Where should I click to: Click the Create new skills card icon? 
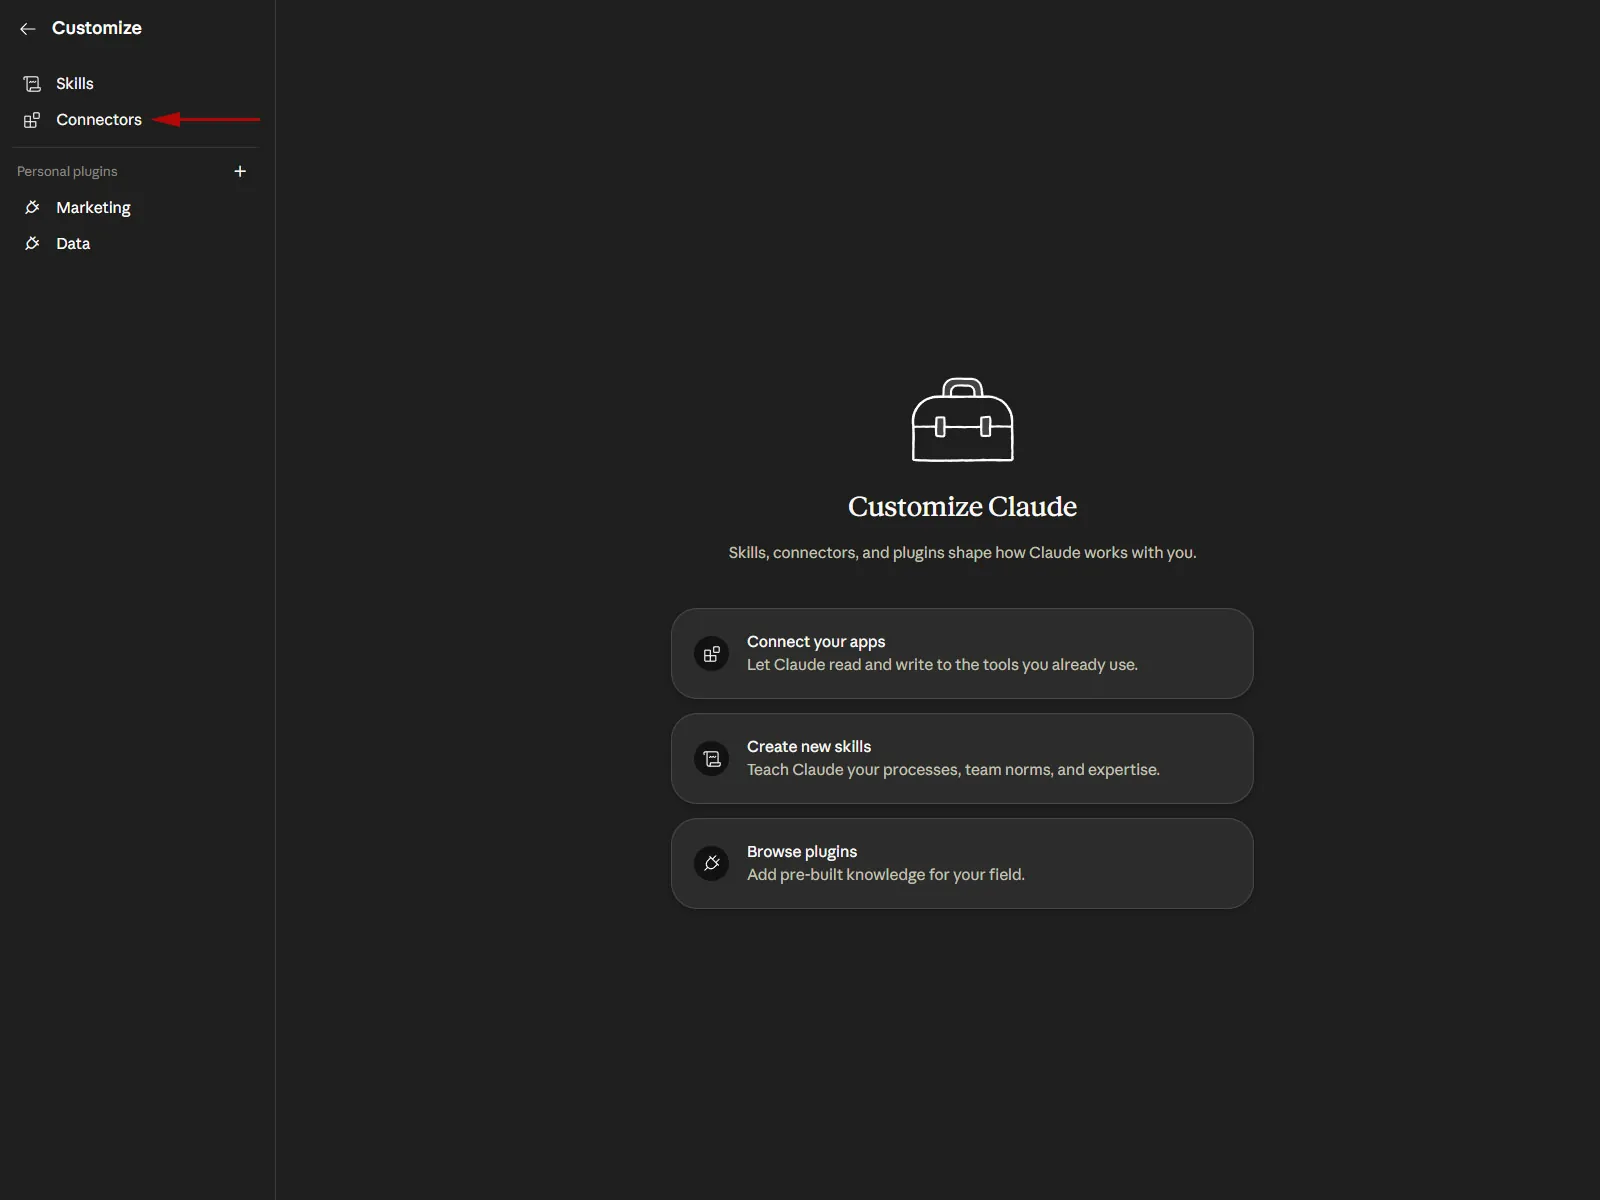712,759
